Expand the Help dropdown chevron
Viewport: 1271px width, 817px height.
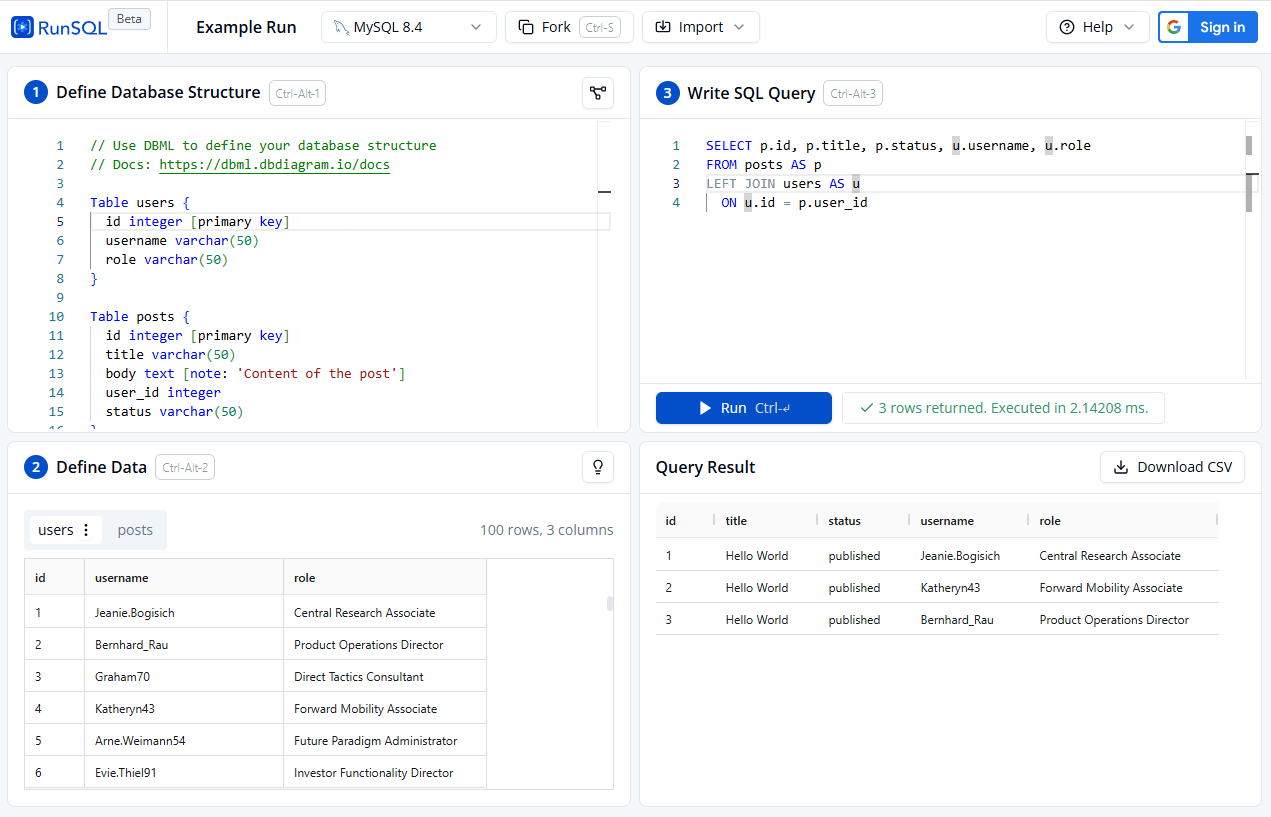pyautogui.click(x=1129, y=27)
